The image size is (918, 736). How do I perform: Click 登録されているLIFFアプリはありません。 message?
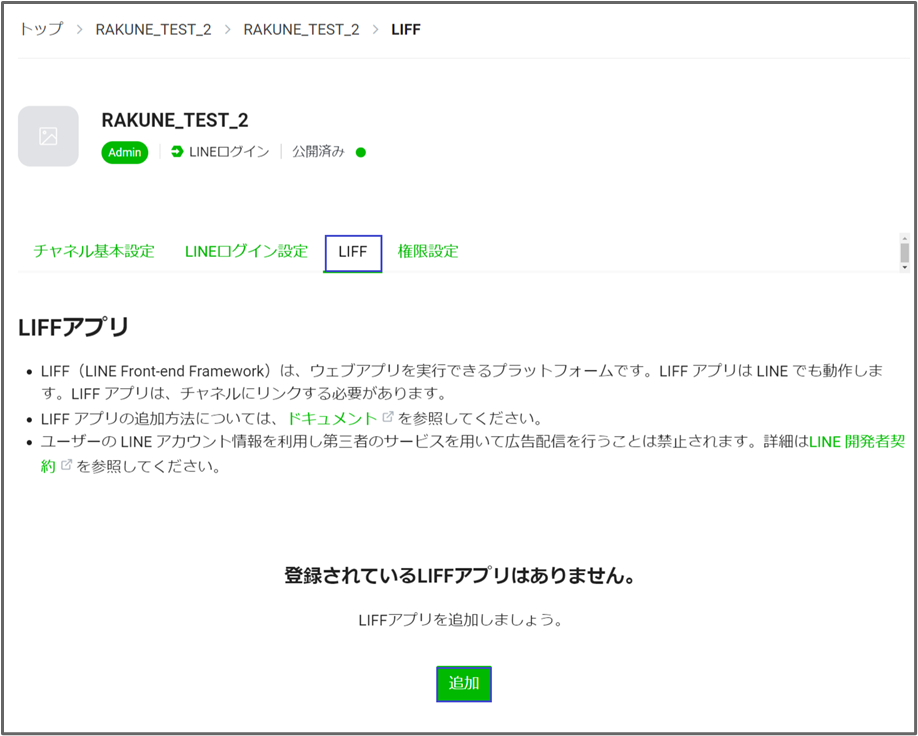coord(460,576)
